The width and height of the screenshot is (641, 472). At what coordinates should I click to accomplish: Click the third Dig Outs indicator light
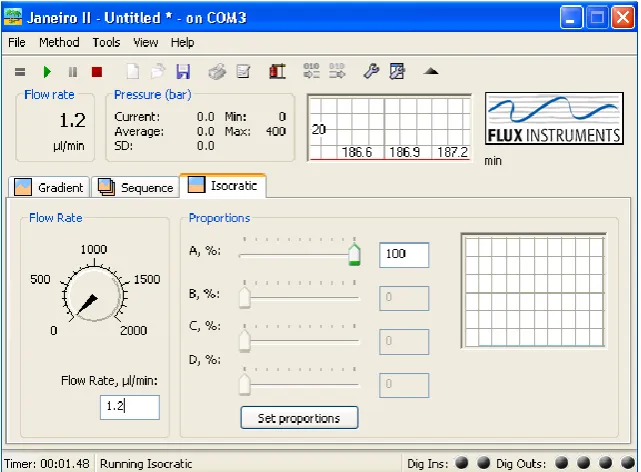(605, 463)
